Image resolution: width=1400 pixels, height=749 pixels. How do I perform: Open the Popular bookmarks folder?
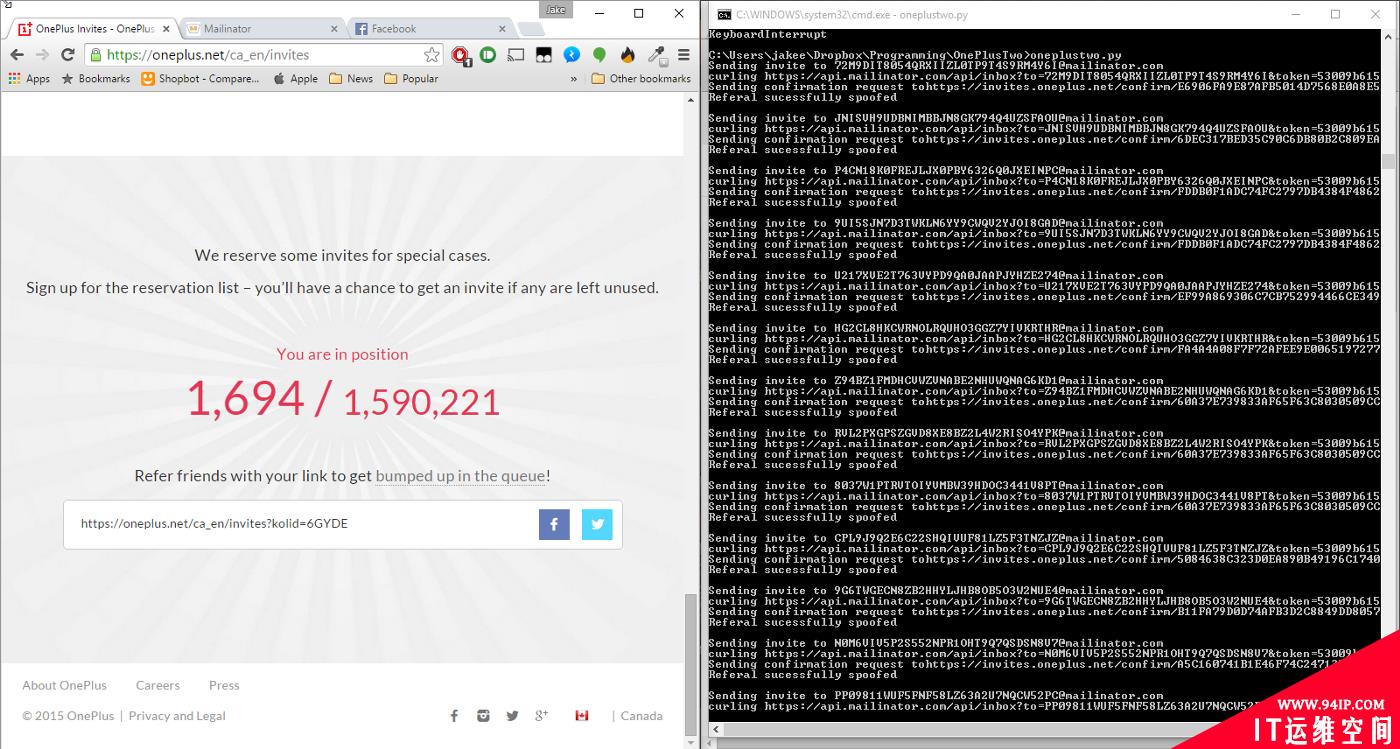click(x=411, y=79)
